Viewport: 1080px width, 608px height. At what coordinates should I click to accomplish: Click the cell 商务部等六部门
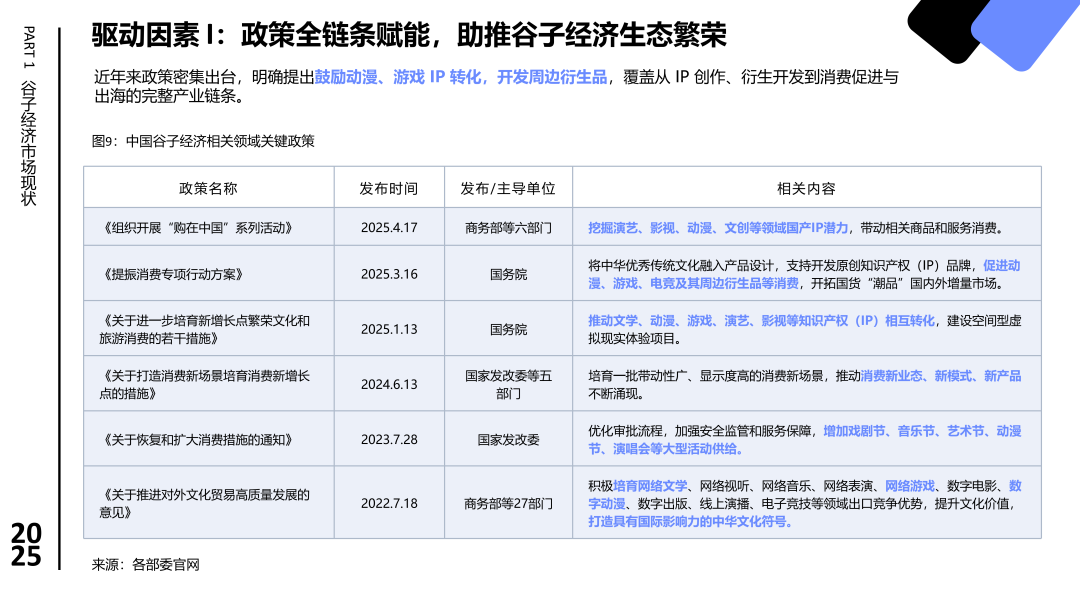[508, 228]
